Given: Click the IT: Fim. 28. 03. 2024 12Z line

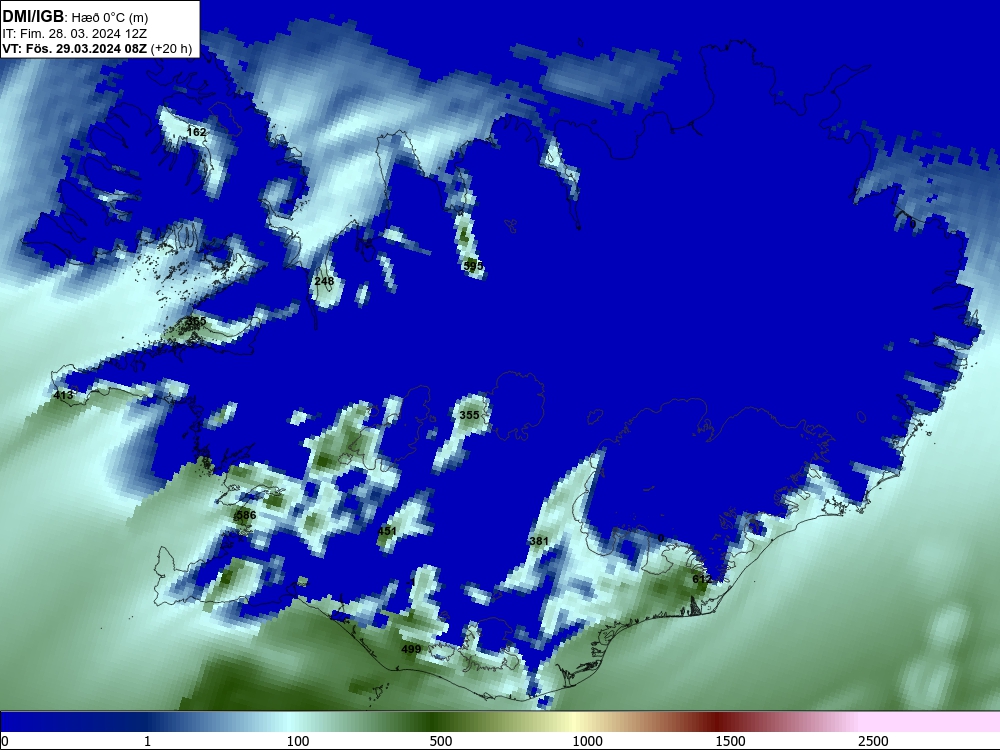Looking at the screenshot, I should coord(75,34).
